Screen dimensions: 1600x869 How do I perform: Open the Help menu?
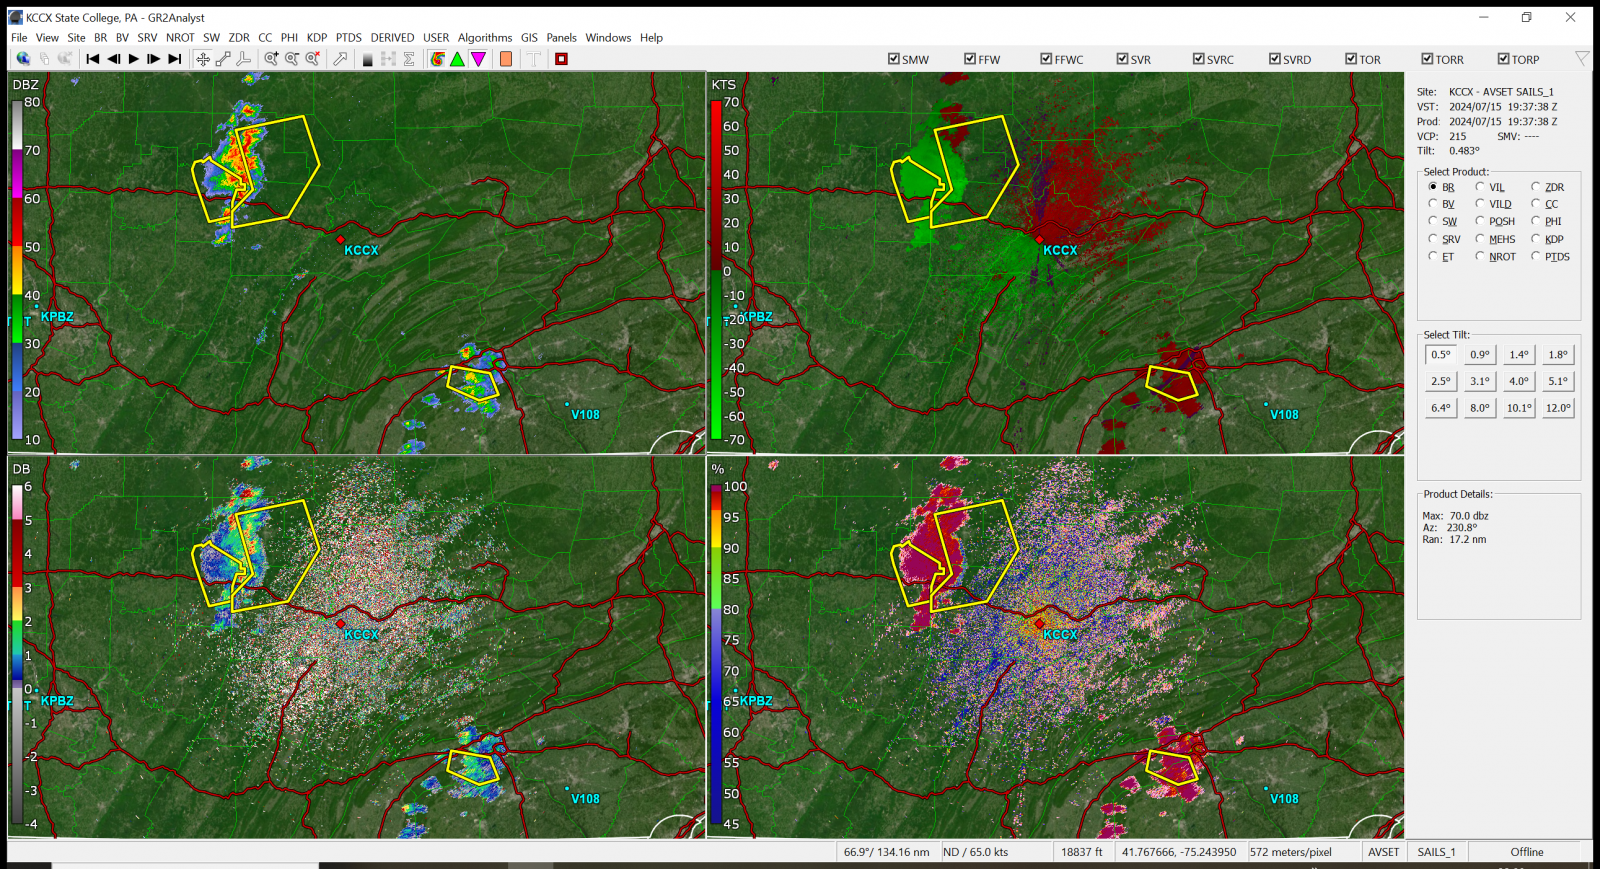(651, 38)
